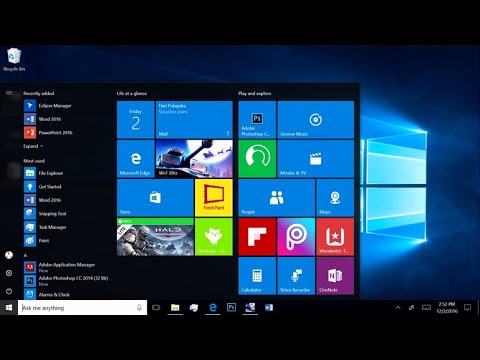Click the taskbar clock showing 2:52 PM
This screenshot has height=360, width=480.
(447, 307)
